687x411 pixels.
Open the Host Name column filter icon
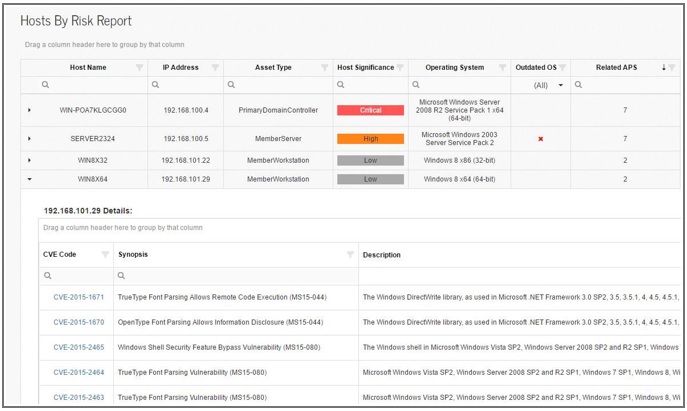(x=139, y=67)
